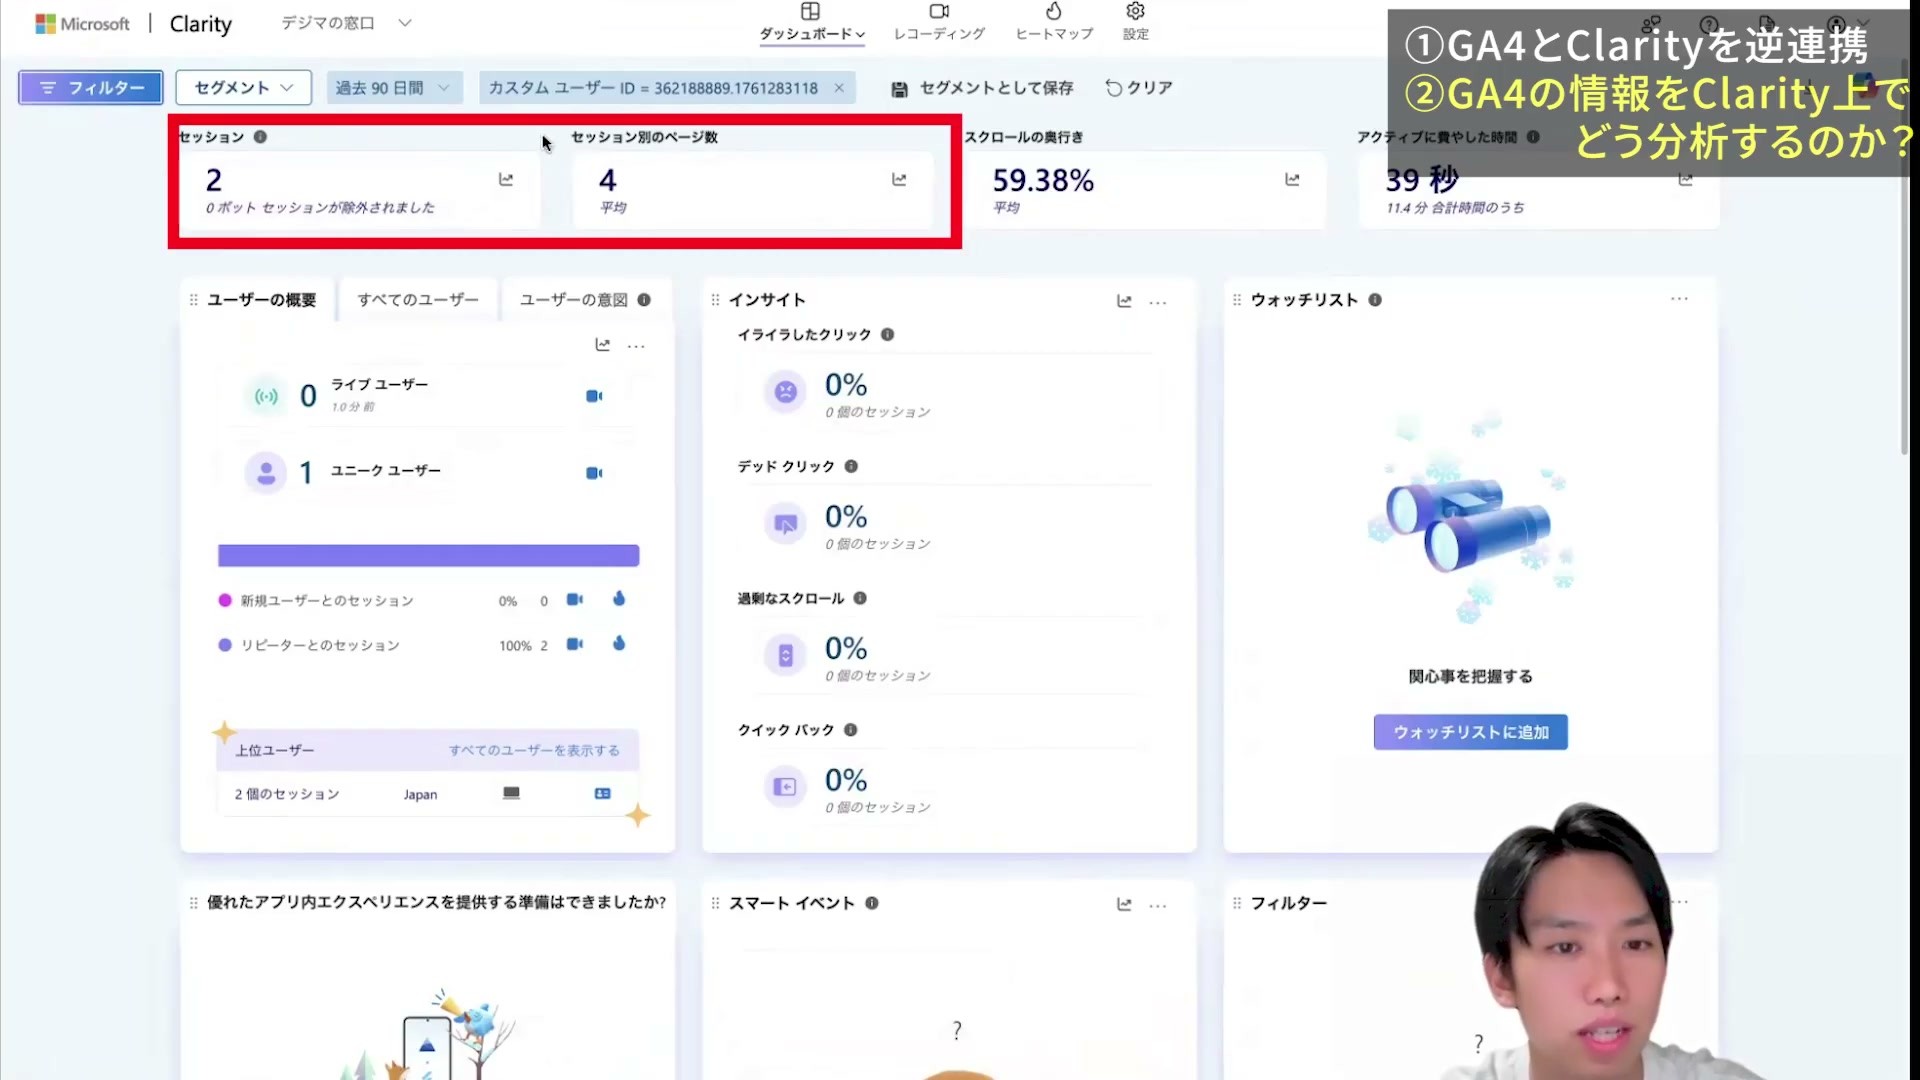The height and width of the screenshot is (1080, 1920).
Task: Open the フィルター filter button
Action: pos(90,88)
